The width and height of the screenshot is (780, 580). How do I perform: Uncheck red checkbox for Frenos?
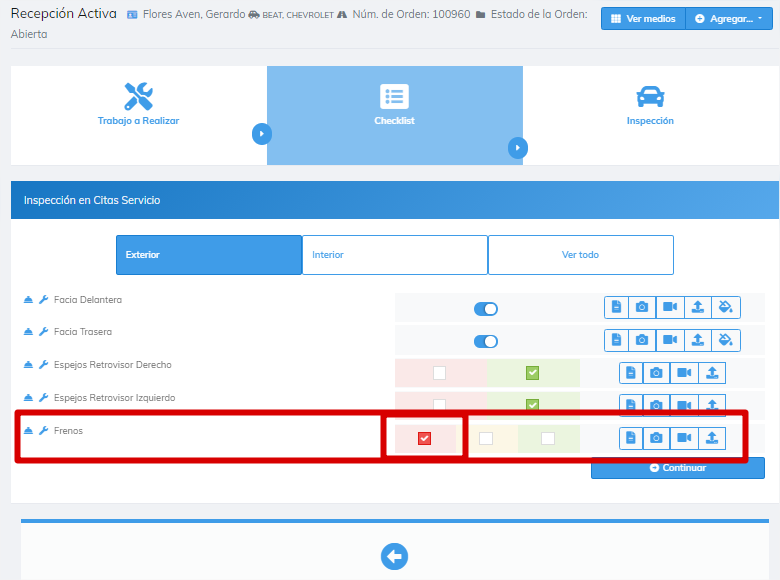[x=424, y=438]
